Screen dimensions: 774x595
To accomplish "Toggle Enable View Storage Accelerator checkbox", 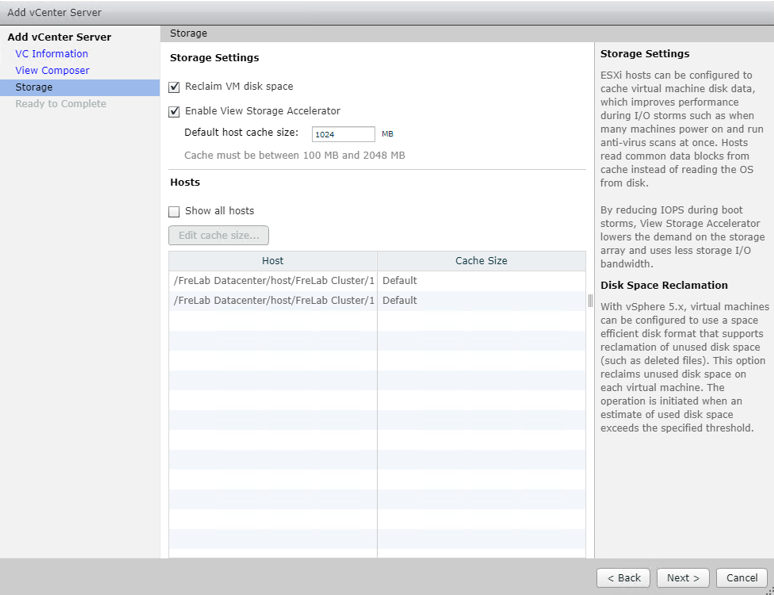I will pyautogui.click(x=175, y=112).
